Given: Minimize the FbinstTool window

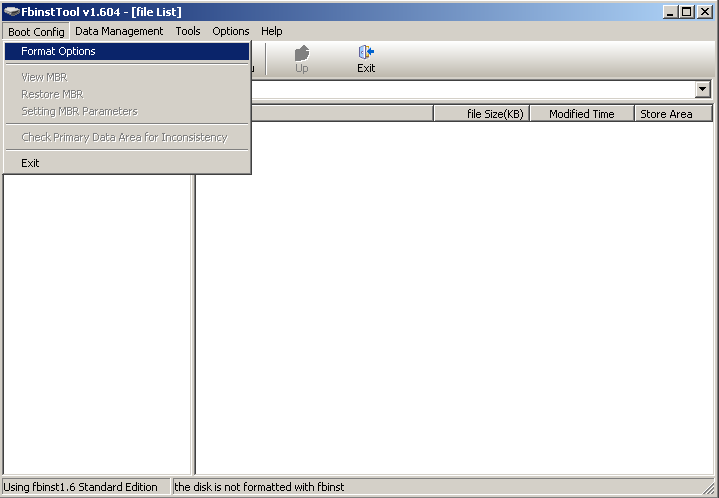Looking at the screenshot, I should tap(670, 12).
